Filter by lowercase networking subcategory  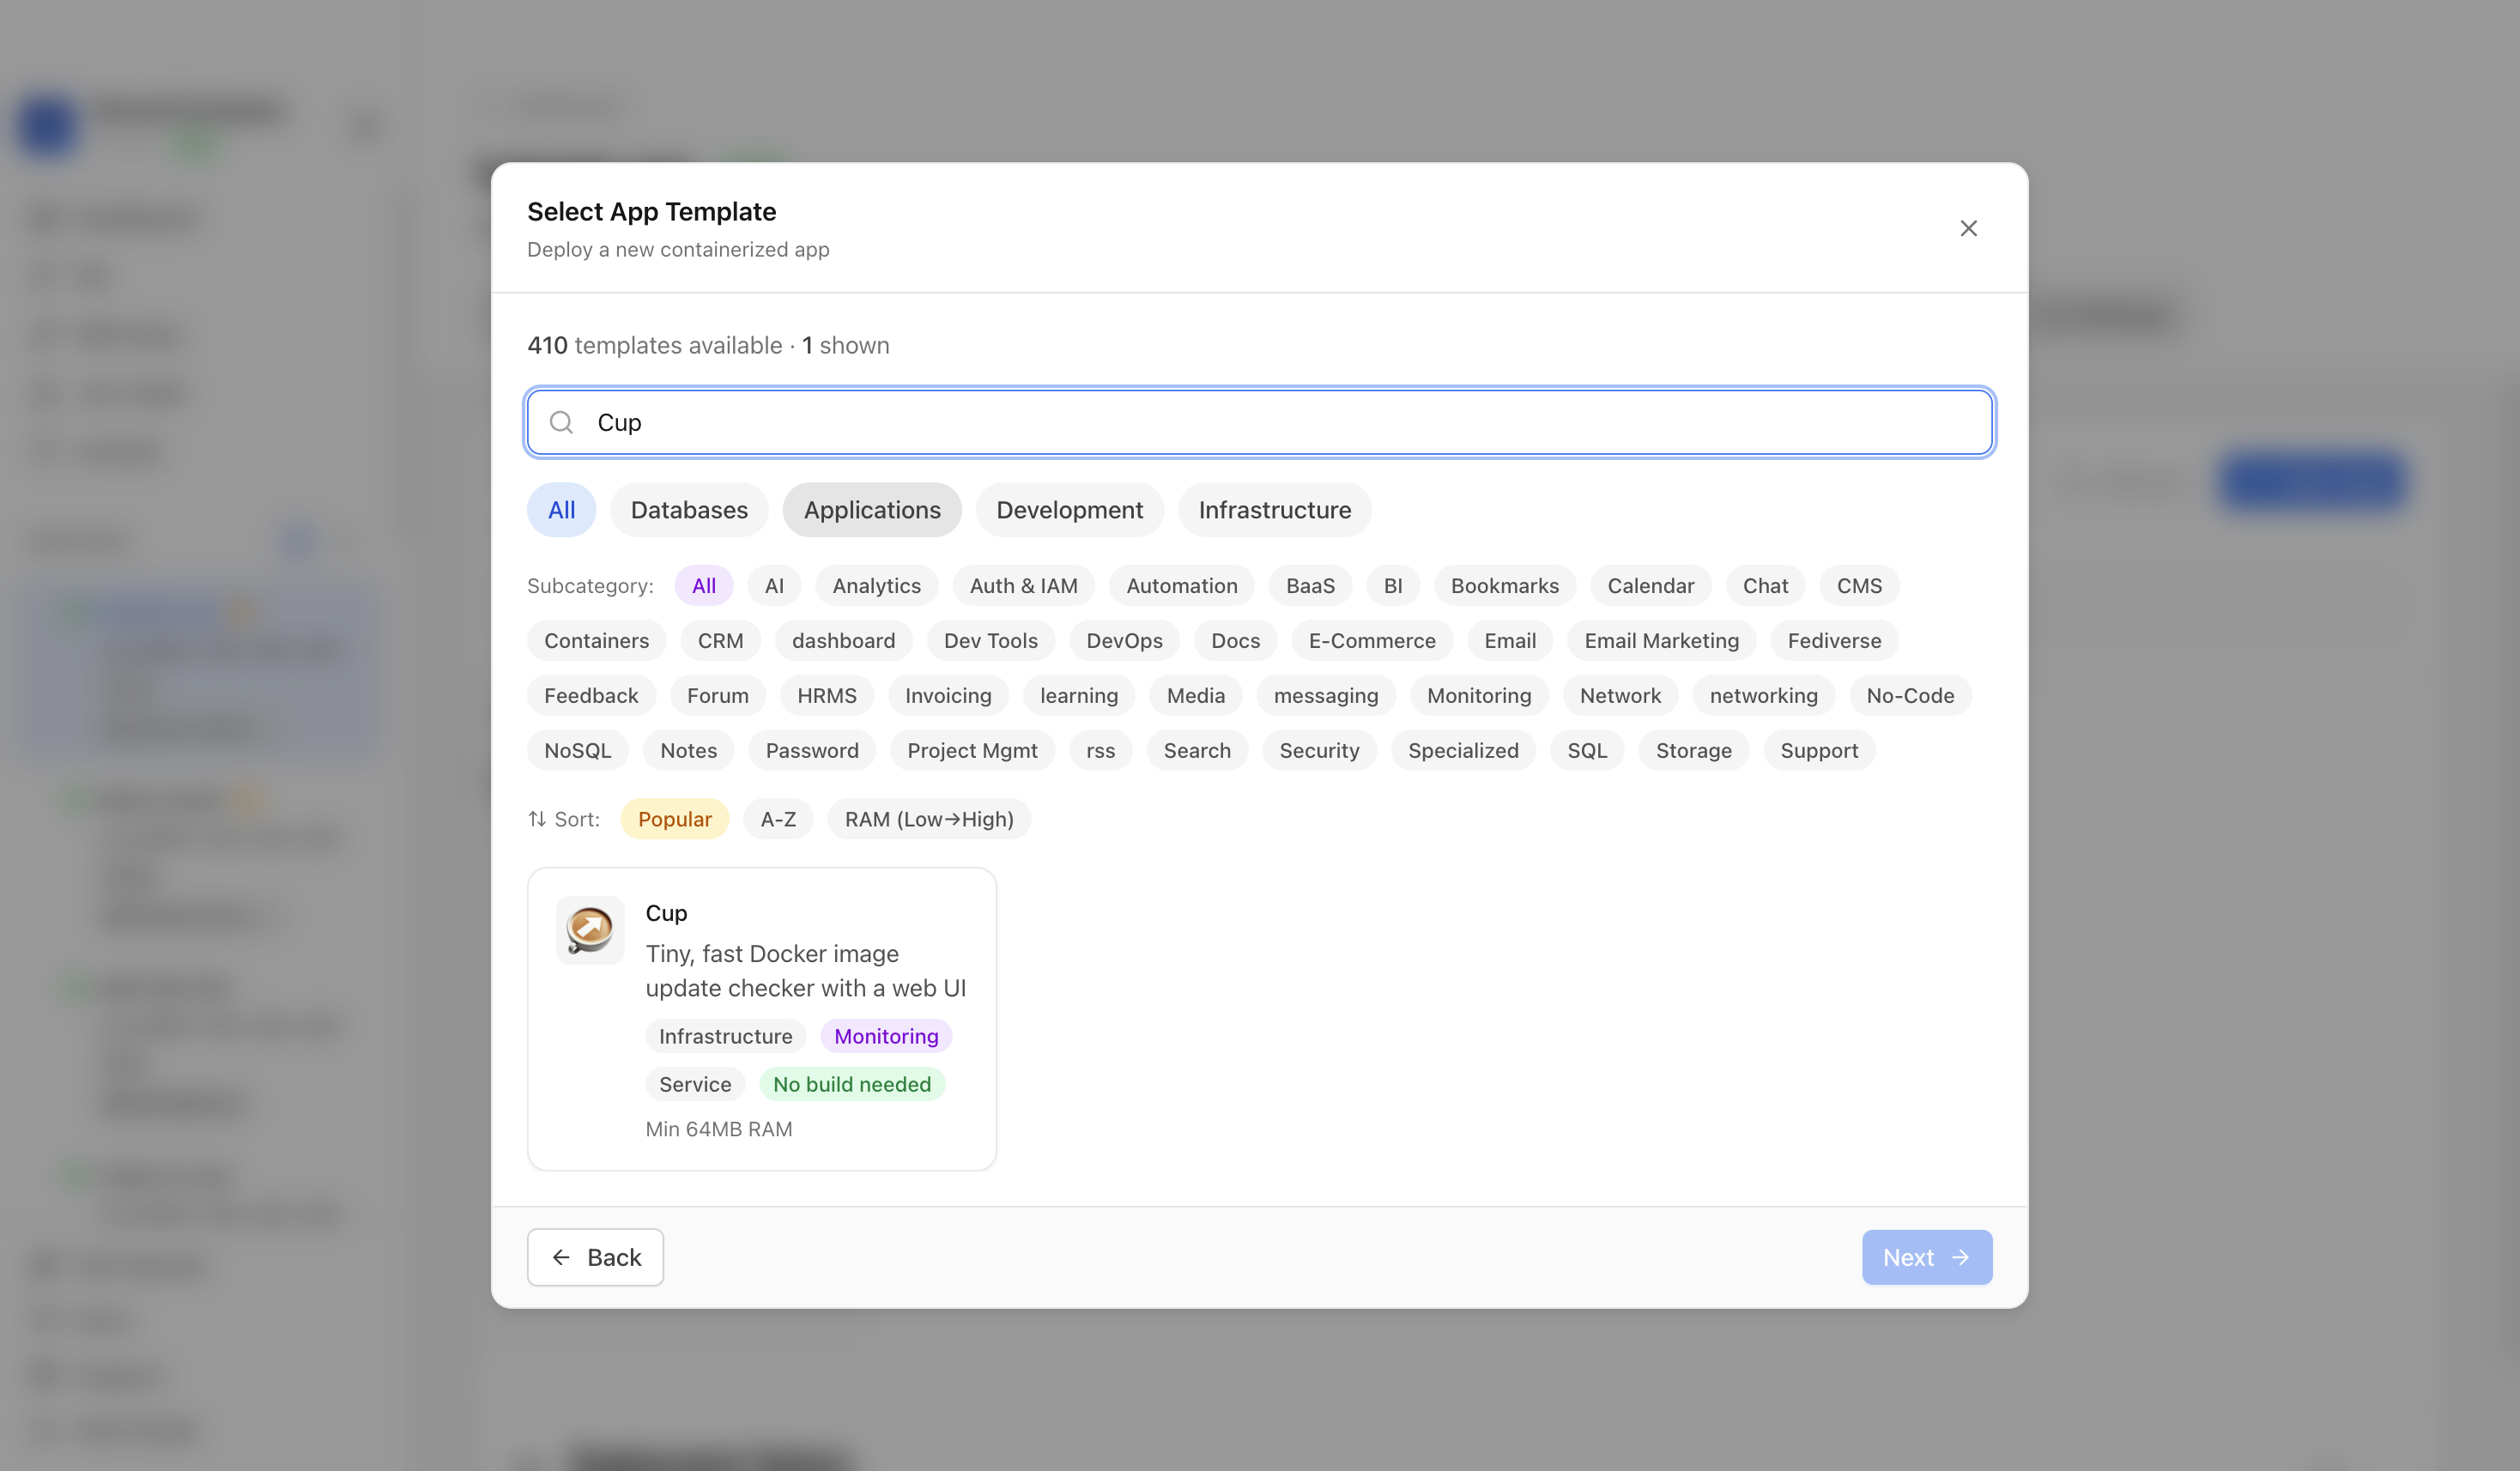tap(1763, 696)
